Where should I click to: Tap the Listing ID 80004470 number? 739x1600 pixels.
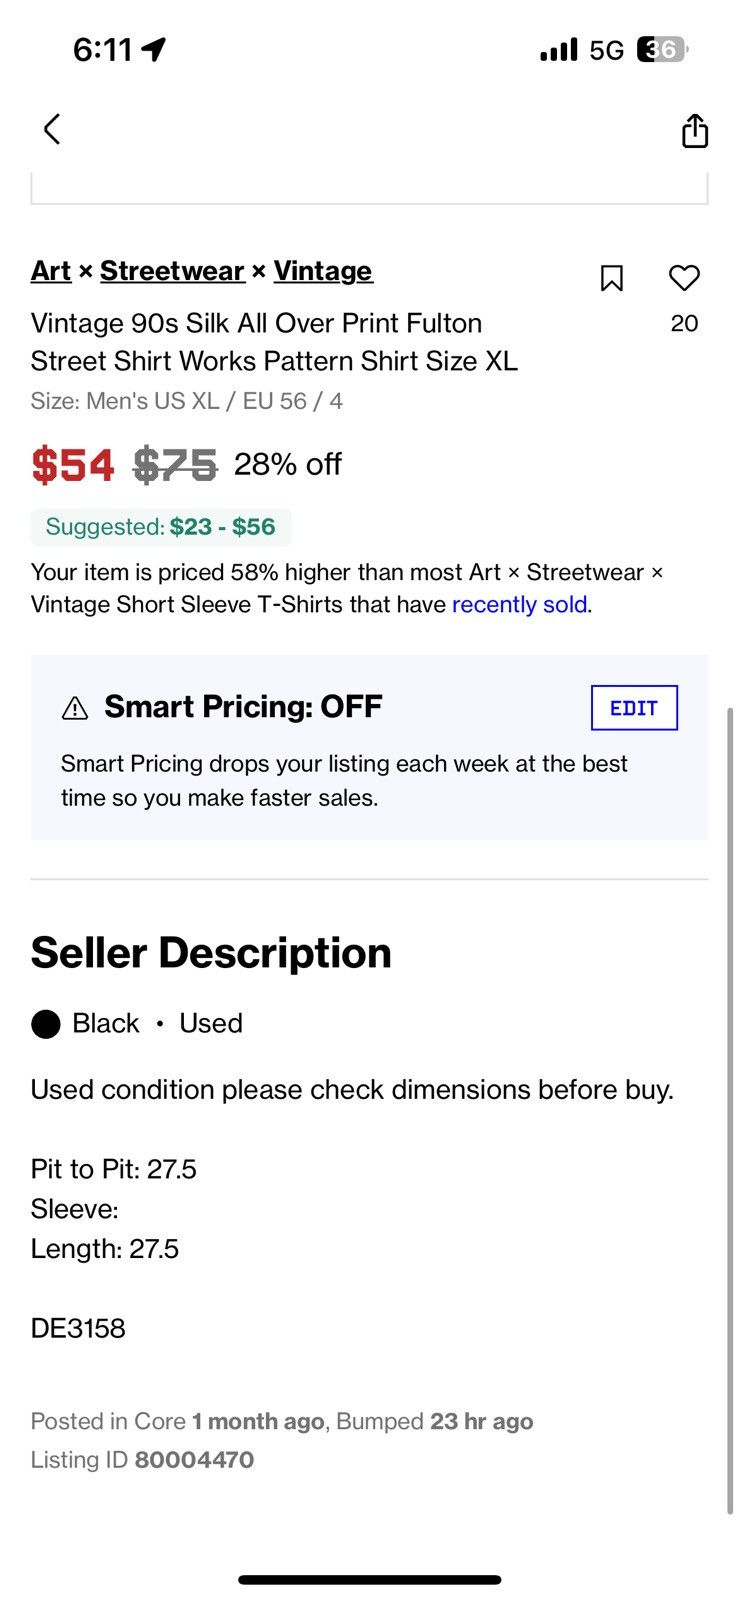[194, 1460]
